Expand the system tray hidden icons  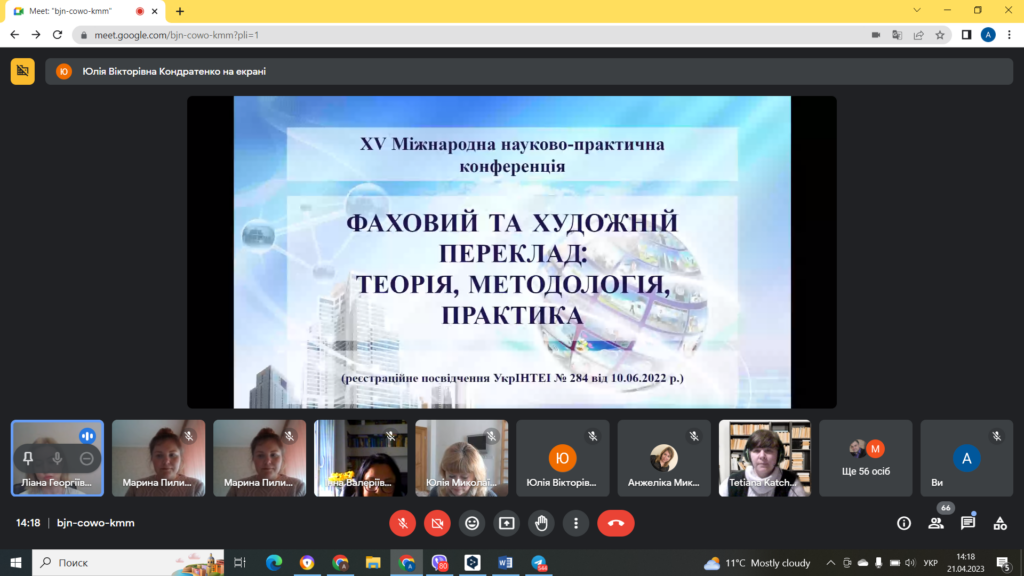point(829,563)
